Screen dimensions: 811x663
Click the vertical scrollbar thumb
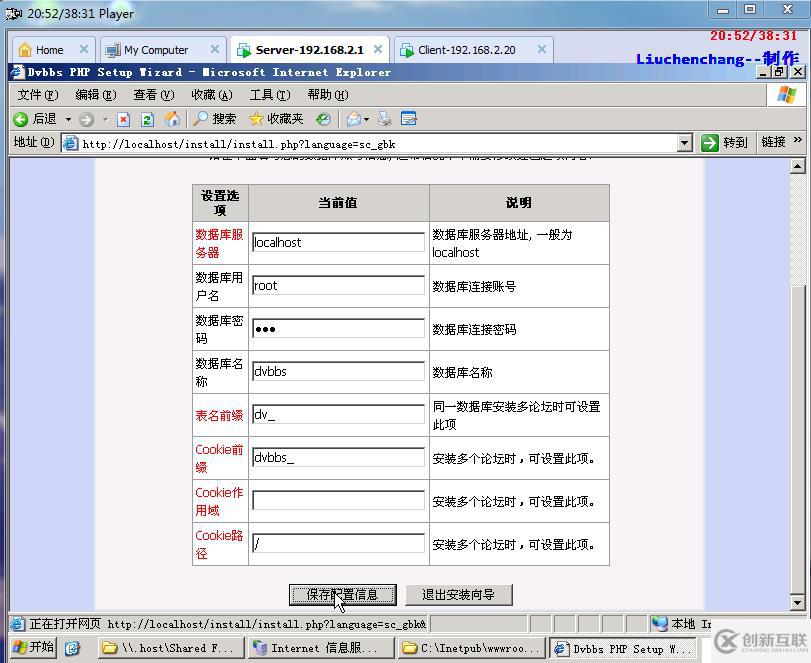pyautogui.click(x=798, y=438)
